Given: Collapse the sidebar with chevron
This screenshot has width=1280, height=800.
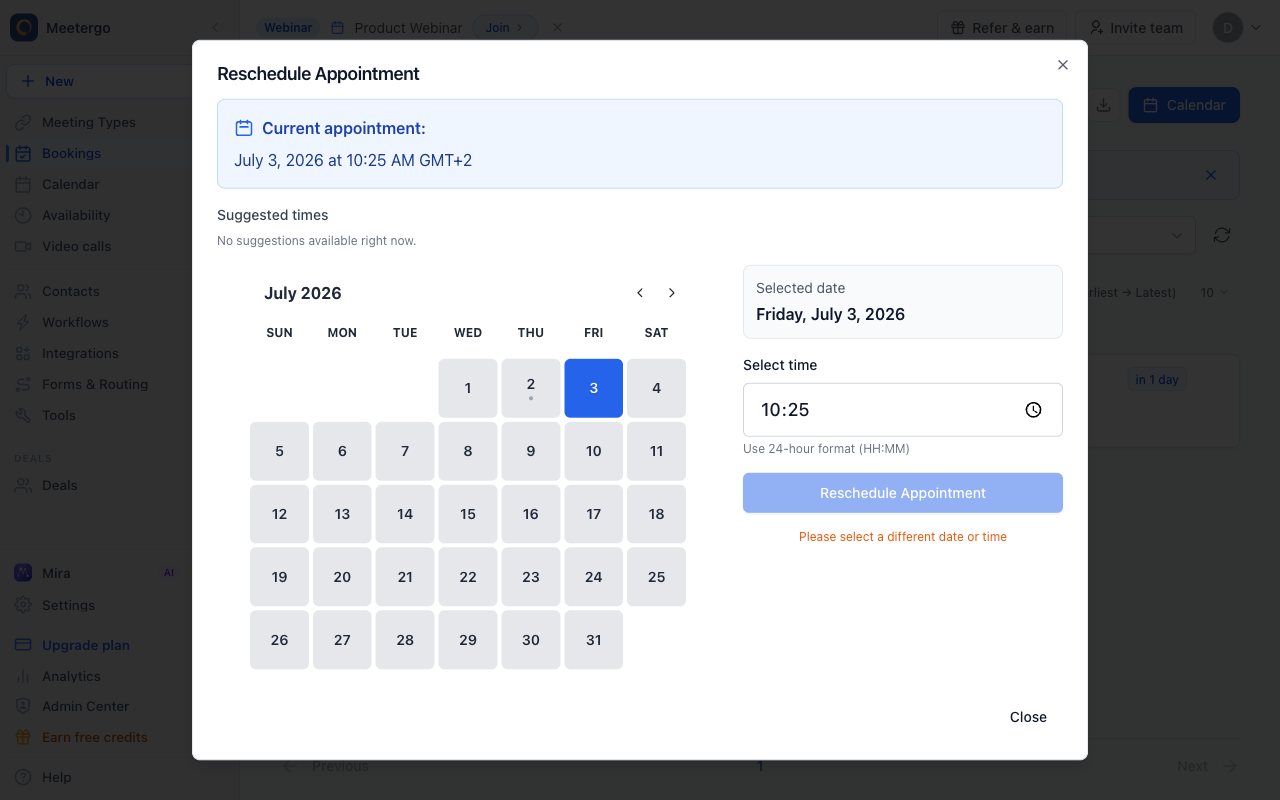Looking at the screenshot, I should 215,28.
